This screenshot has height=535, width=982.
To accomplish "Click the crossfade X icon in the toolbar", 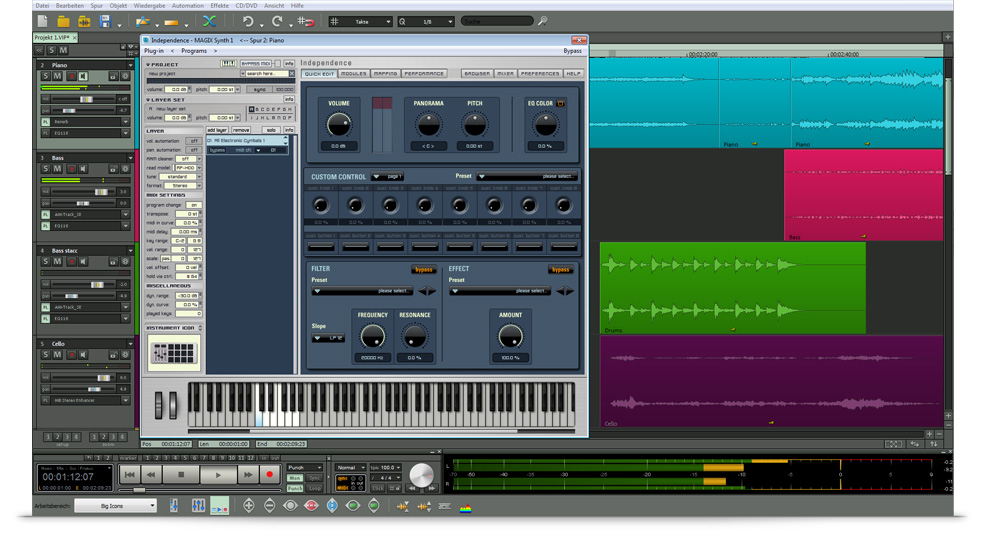I will pyautogui.click(x=209, y=21).
